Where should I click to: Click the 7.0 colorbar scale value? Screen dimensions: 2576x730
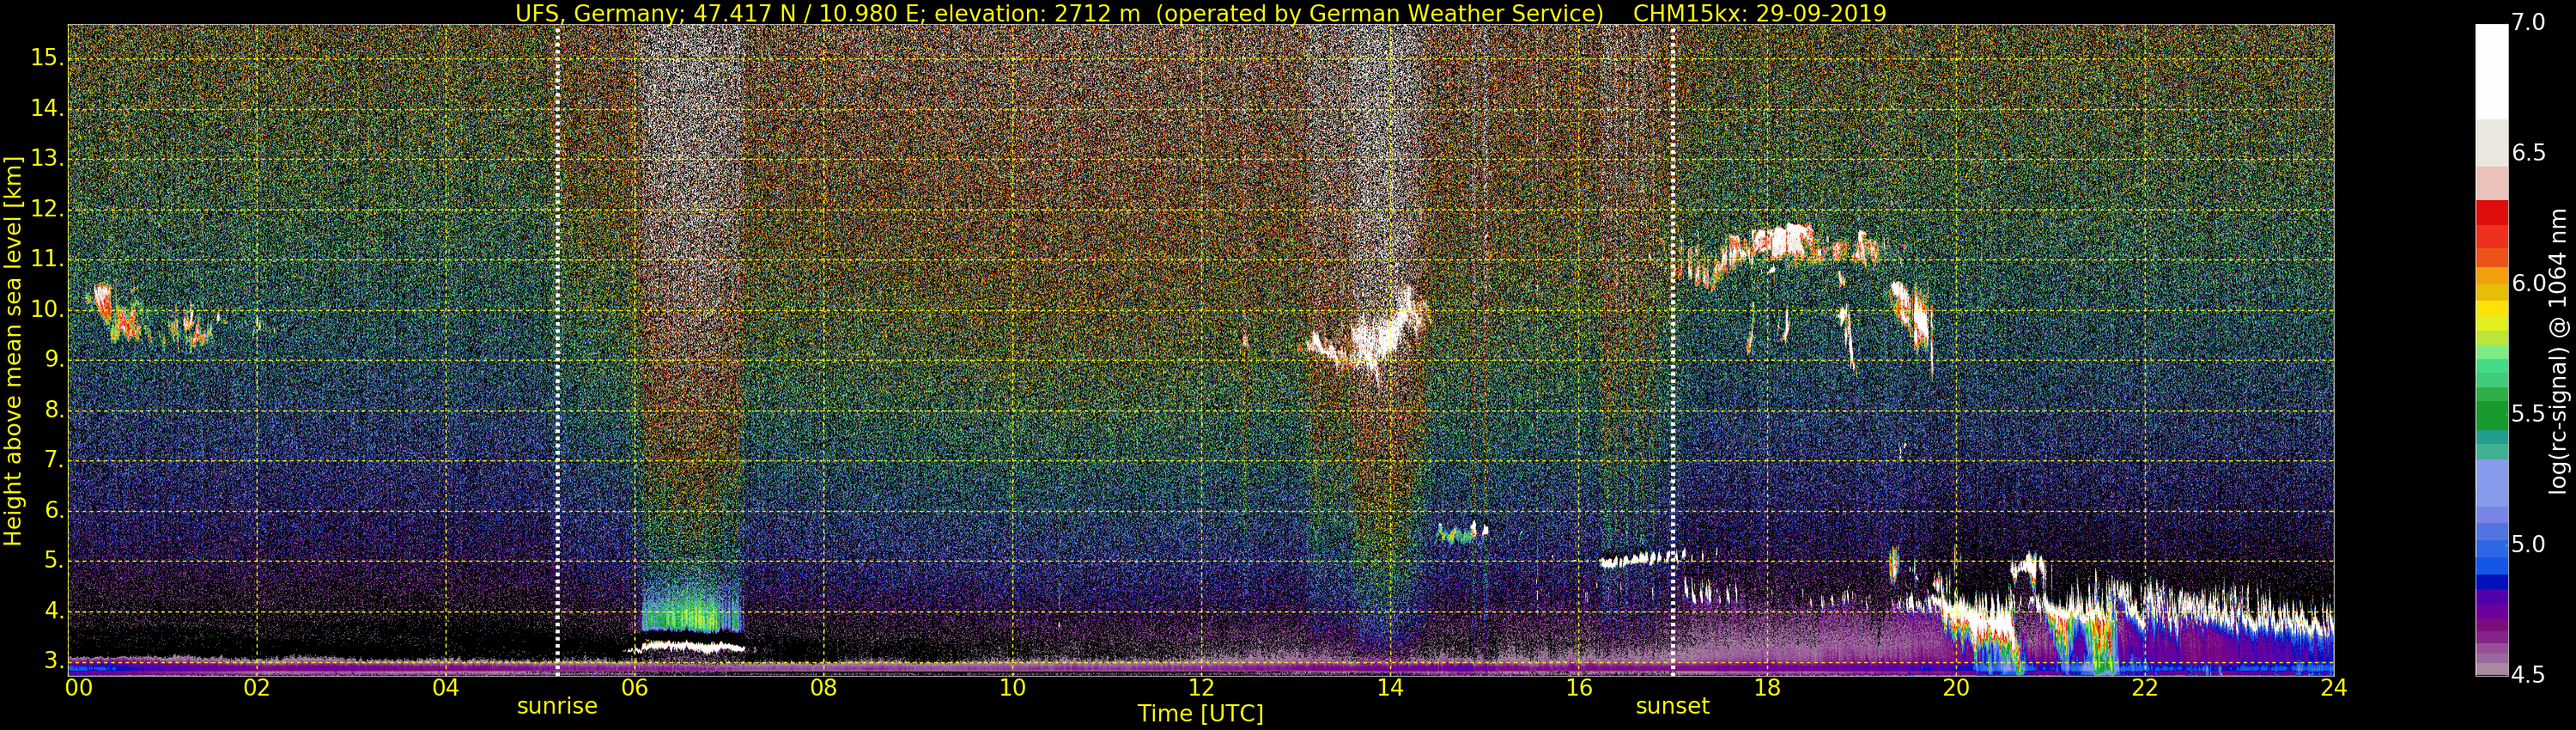click(2529, 23)
